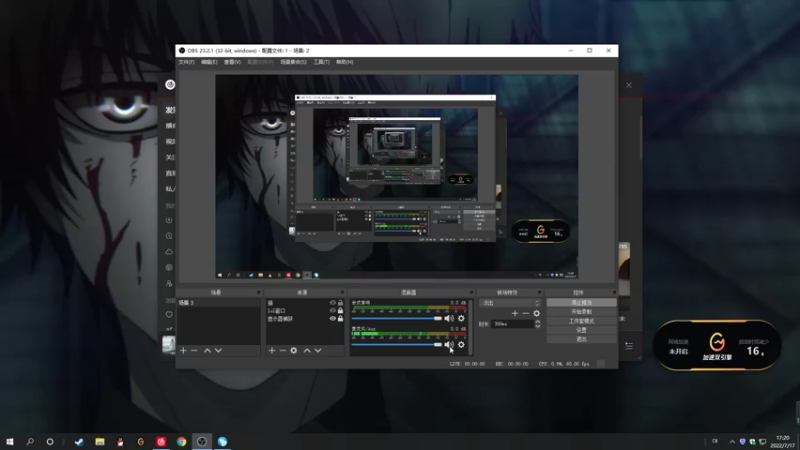This screenshot has height=450, width=800.
Task: Open the 查看(V) menu
Action: click(232, 62)
